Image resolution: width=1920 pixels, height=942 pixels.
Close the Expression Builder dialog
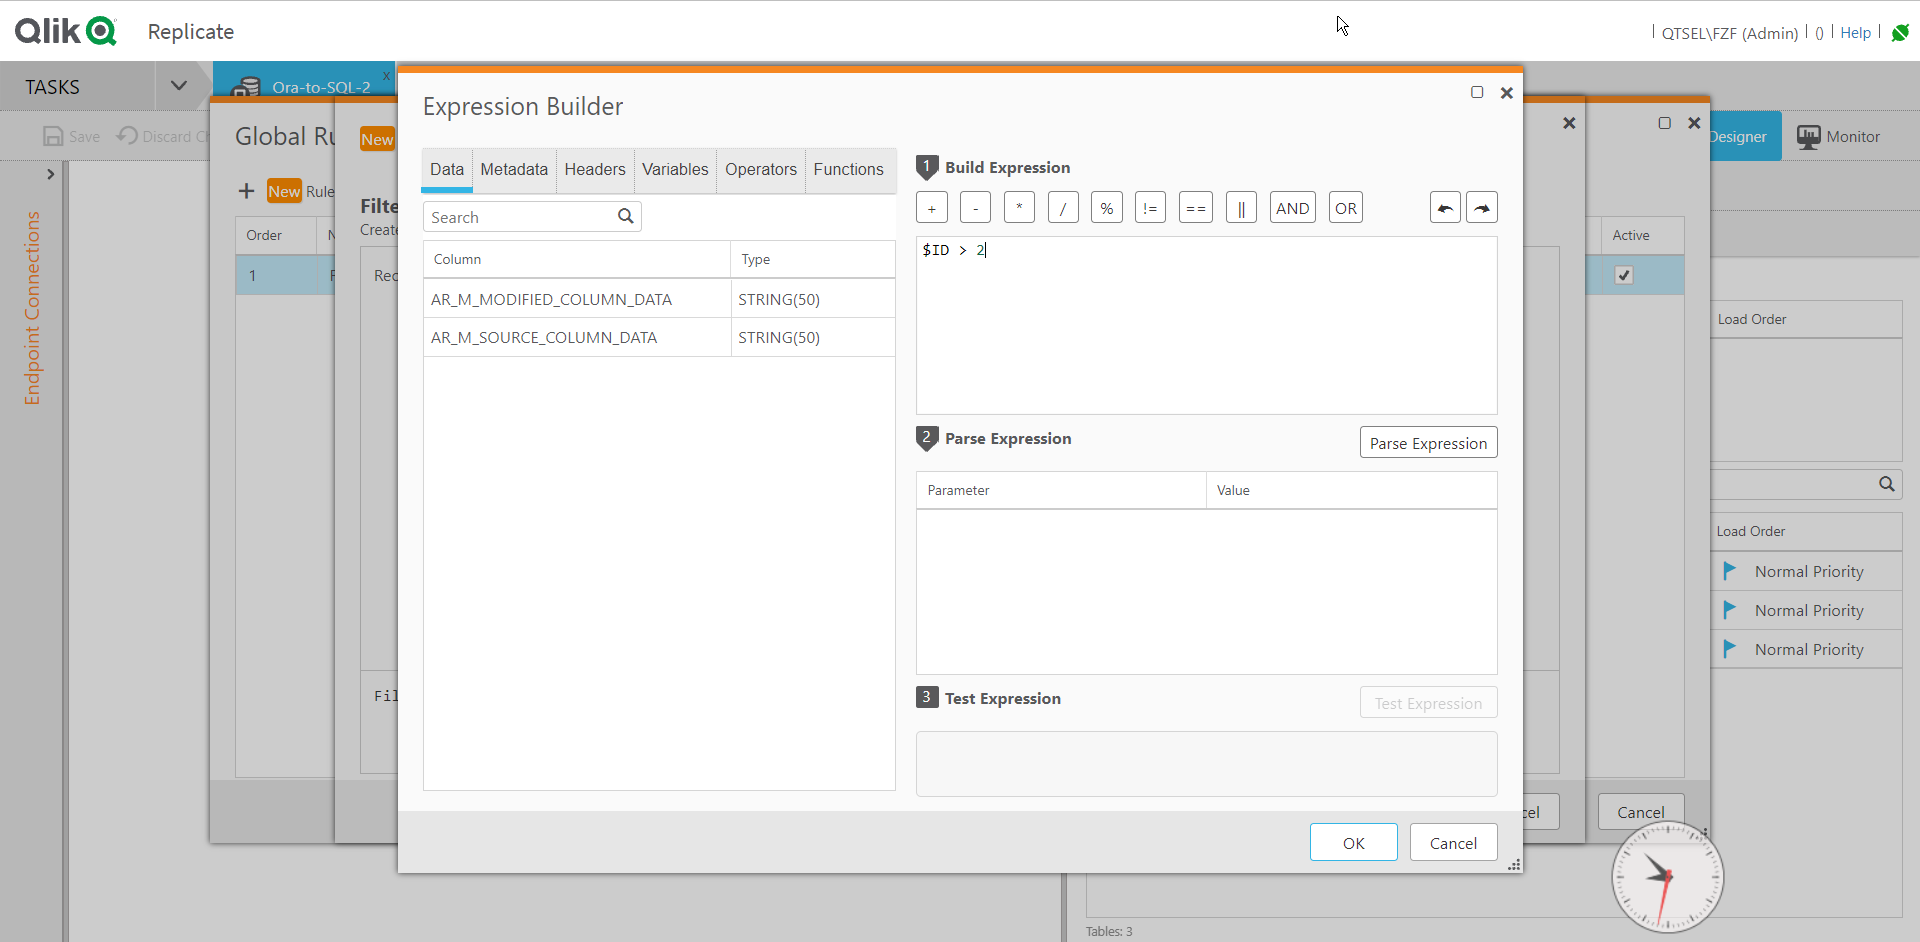point(1507,93)
